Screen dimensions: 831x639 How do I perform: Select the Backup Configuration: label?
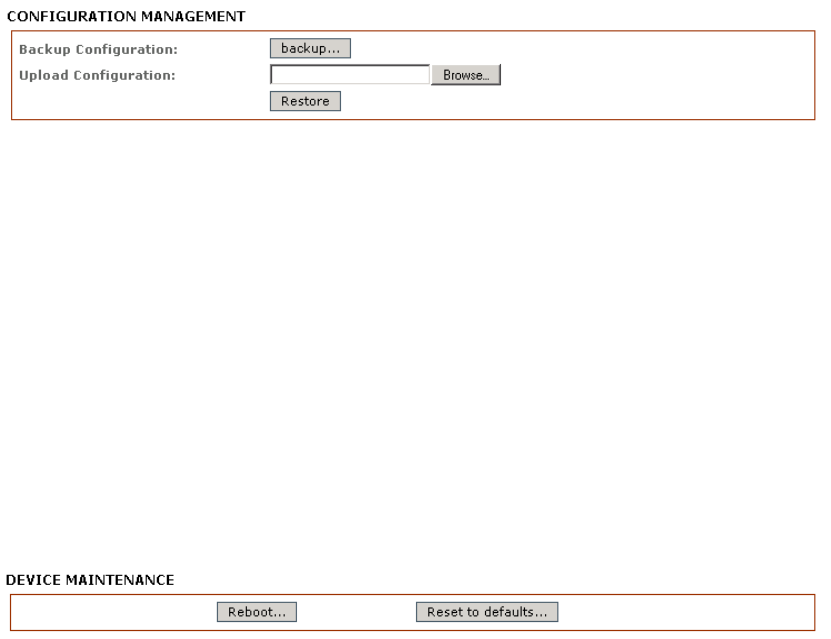99,49
